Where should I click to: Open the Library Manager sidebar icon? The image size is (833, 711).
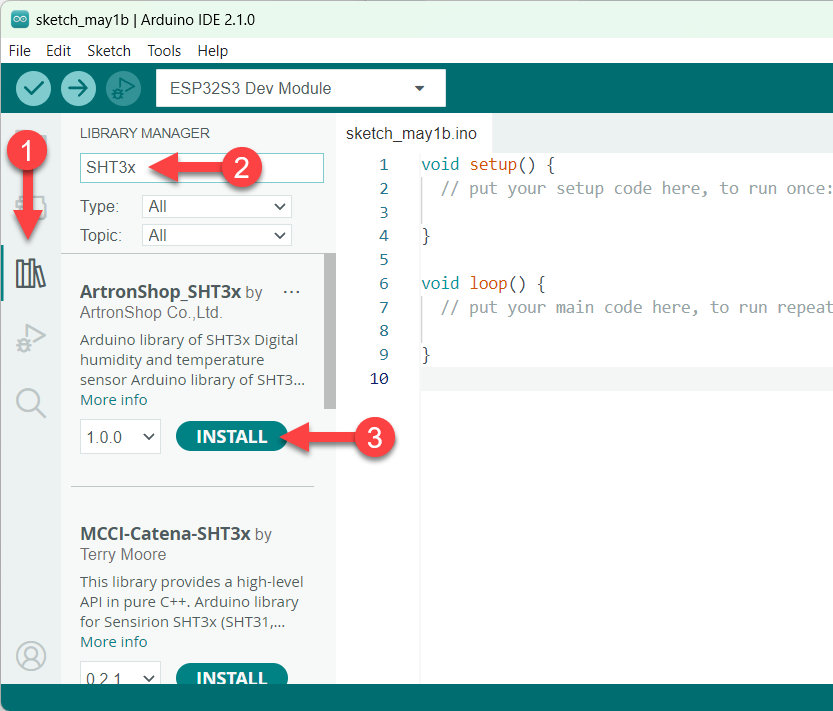pyautogui.click(x=31, y=274)
